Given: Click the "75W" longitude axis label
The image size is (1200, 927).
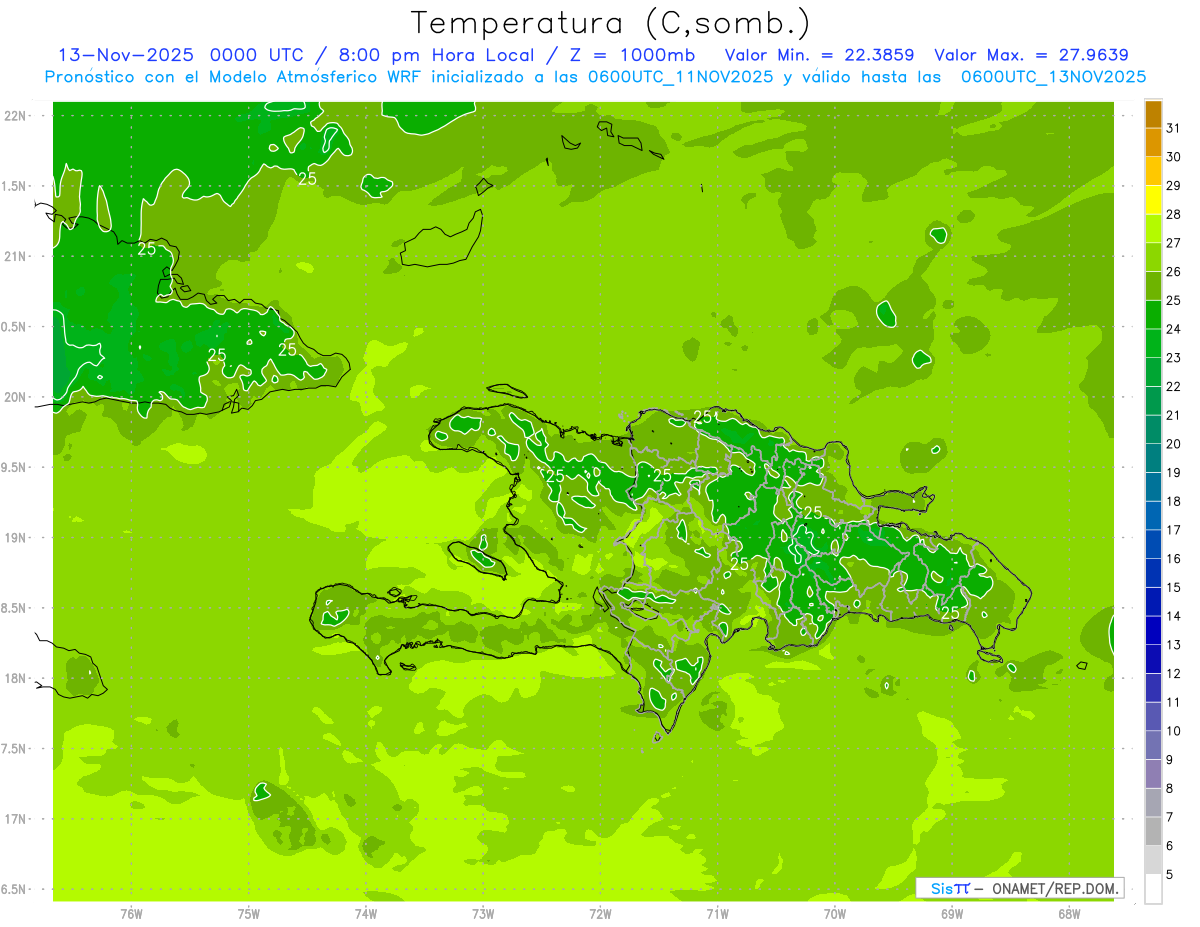Looking at the screenshot, I should click(x=249, y=913).
